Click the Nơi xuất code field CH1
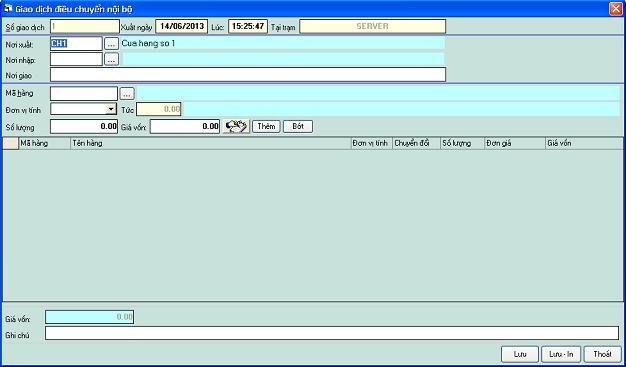The height and width of the screenshot is (367, 626). point(76,44)
